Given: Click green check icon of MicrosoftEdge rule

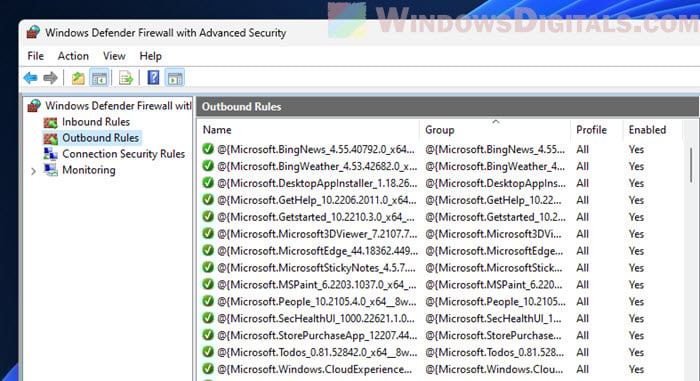Looking at the screenshot, I should tap(208, 251).
